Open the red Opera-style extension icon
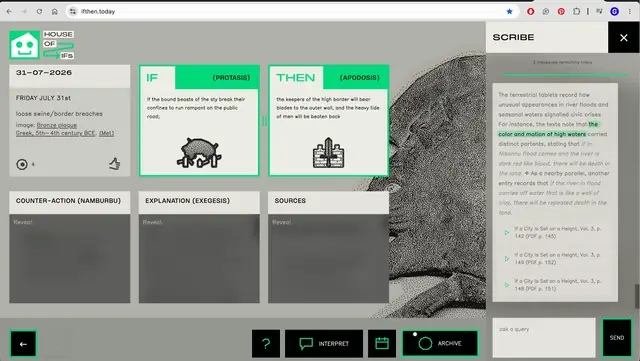 click(531, 11)
